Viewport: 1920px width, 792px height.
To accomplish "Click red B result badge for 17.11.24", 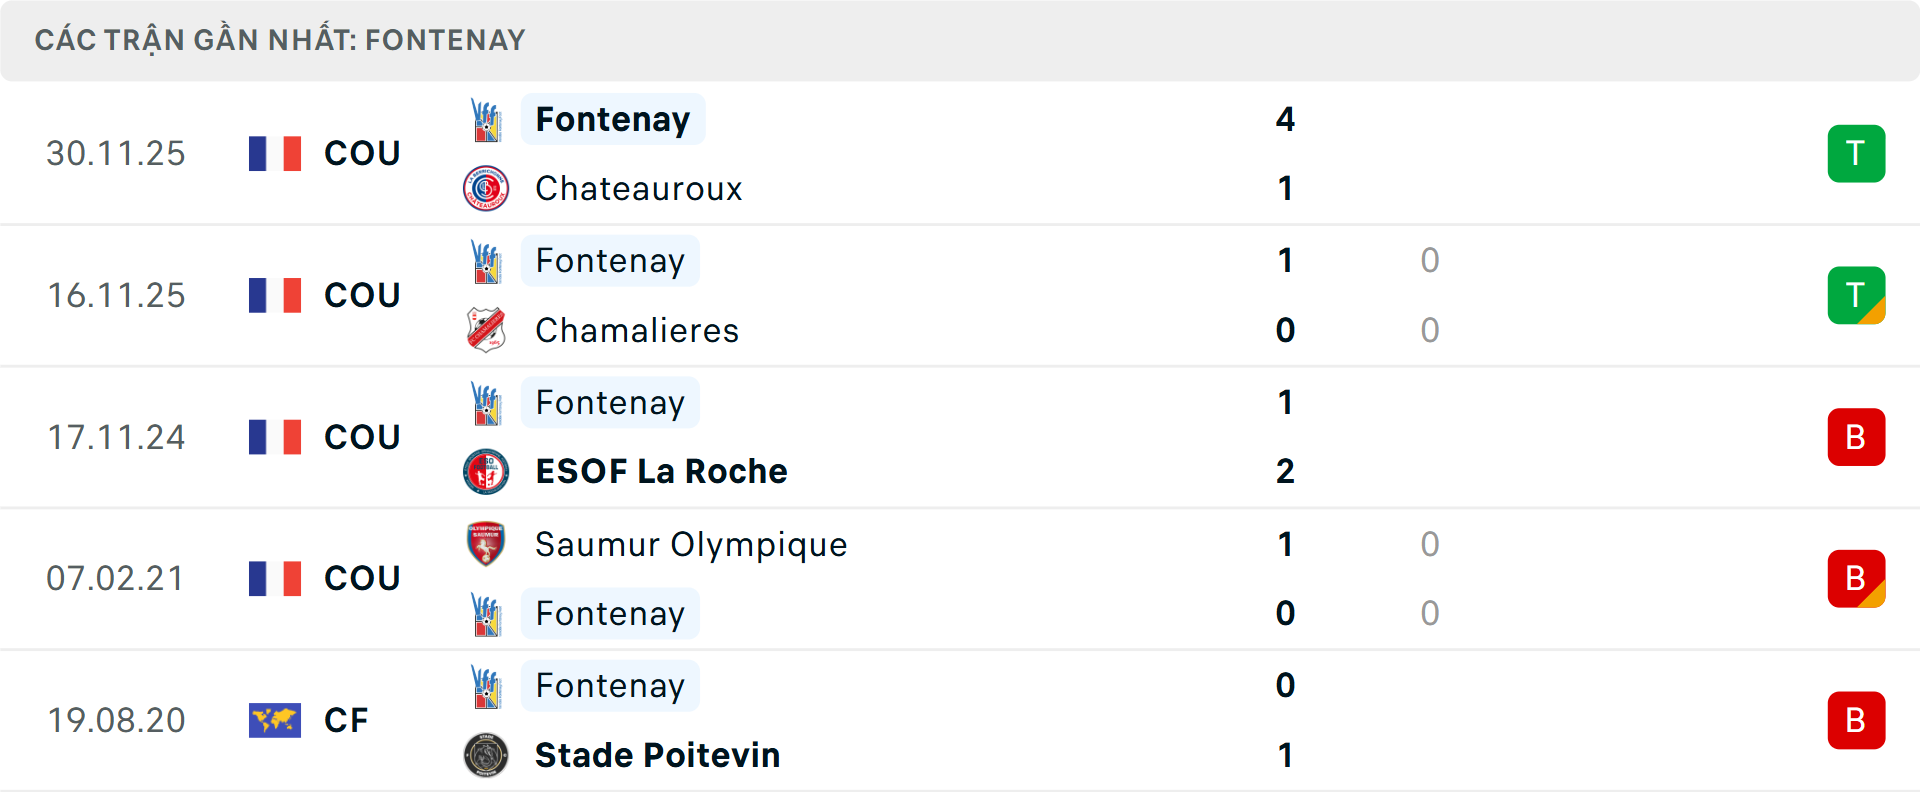I will [x=1856, y=437].
